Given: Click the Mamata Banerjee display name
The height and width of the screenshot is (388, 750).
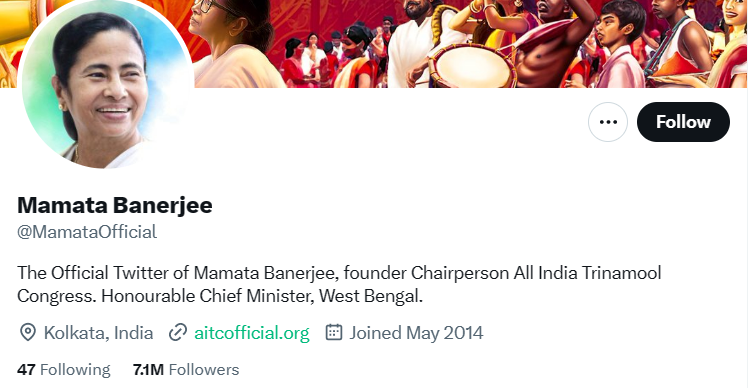Looking at the screenshot, I should (x=115, y=205).
